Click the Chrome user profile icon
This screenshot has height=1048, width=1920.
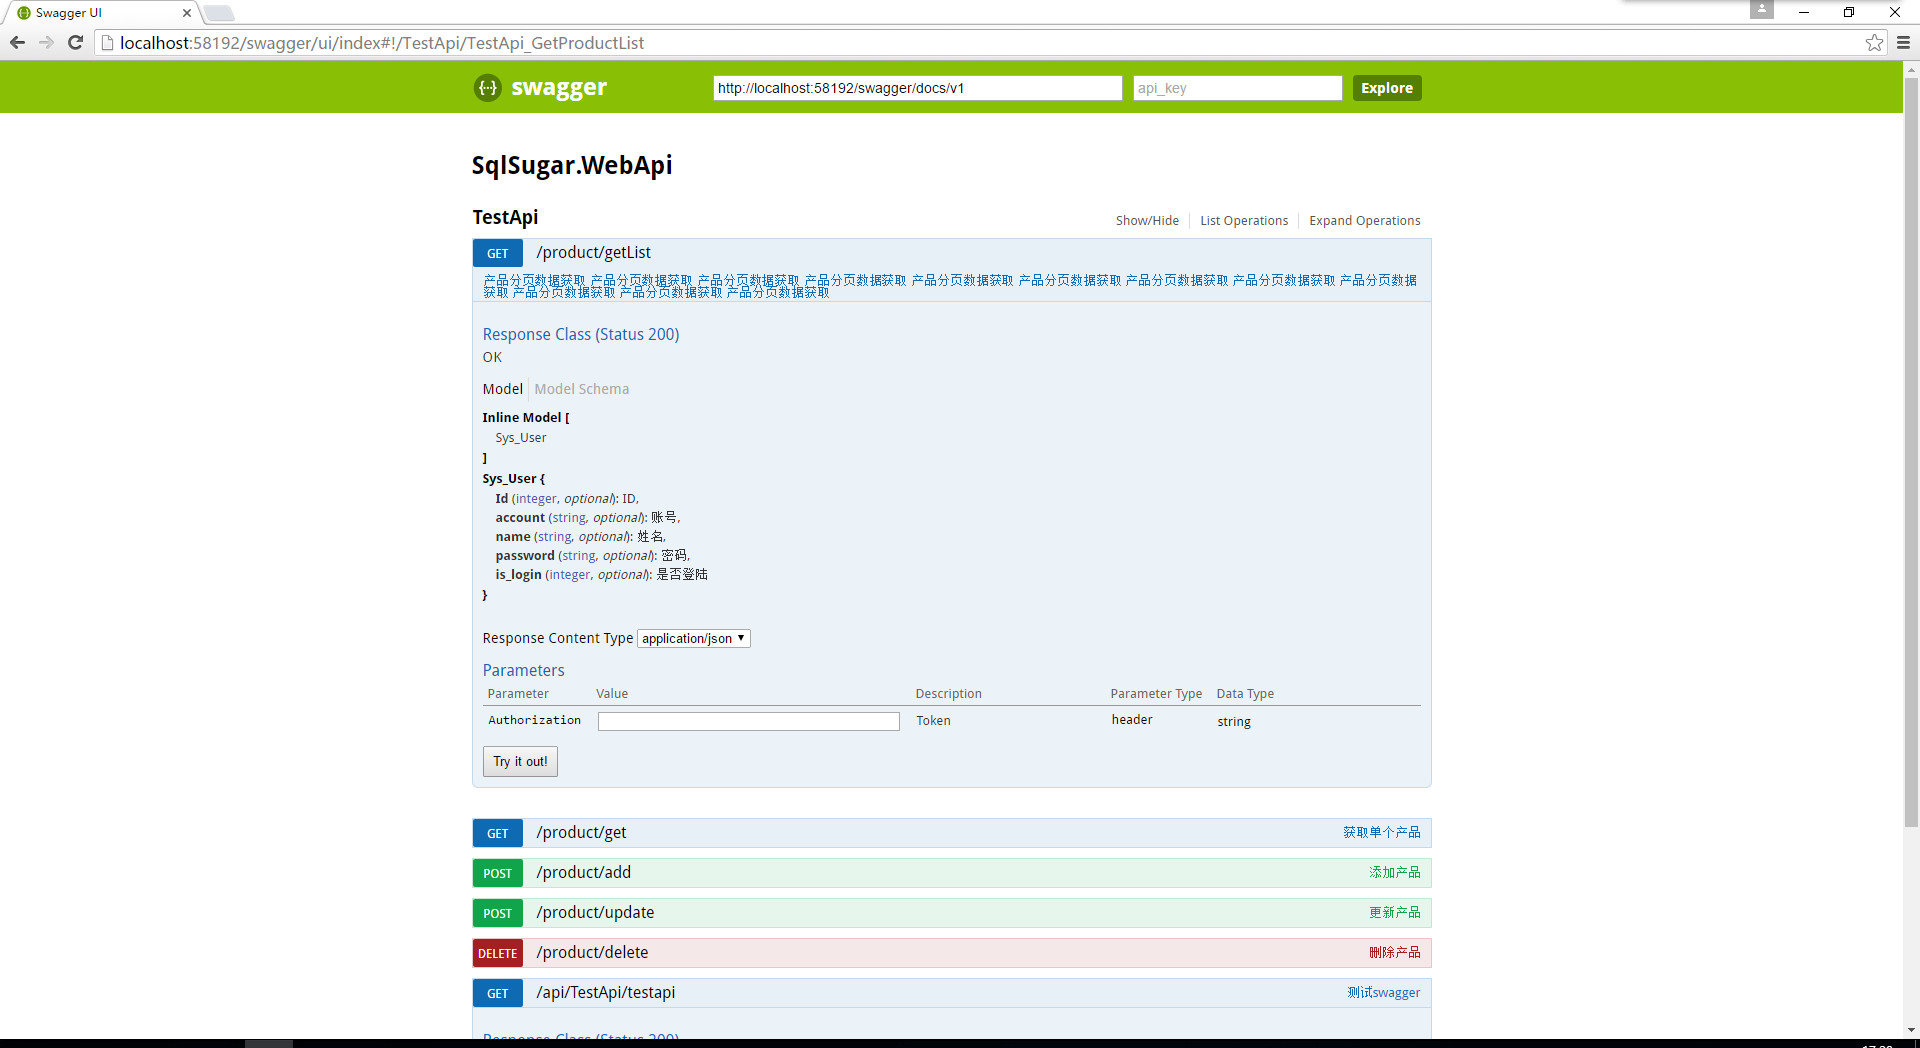coord(1761,10)
